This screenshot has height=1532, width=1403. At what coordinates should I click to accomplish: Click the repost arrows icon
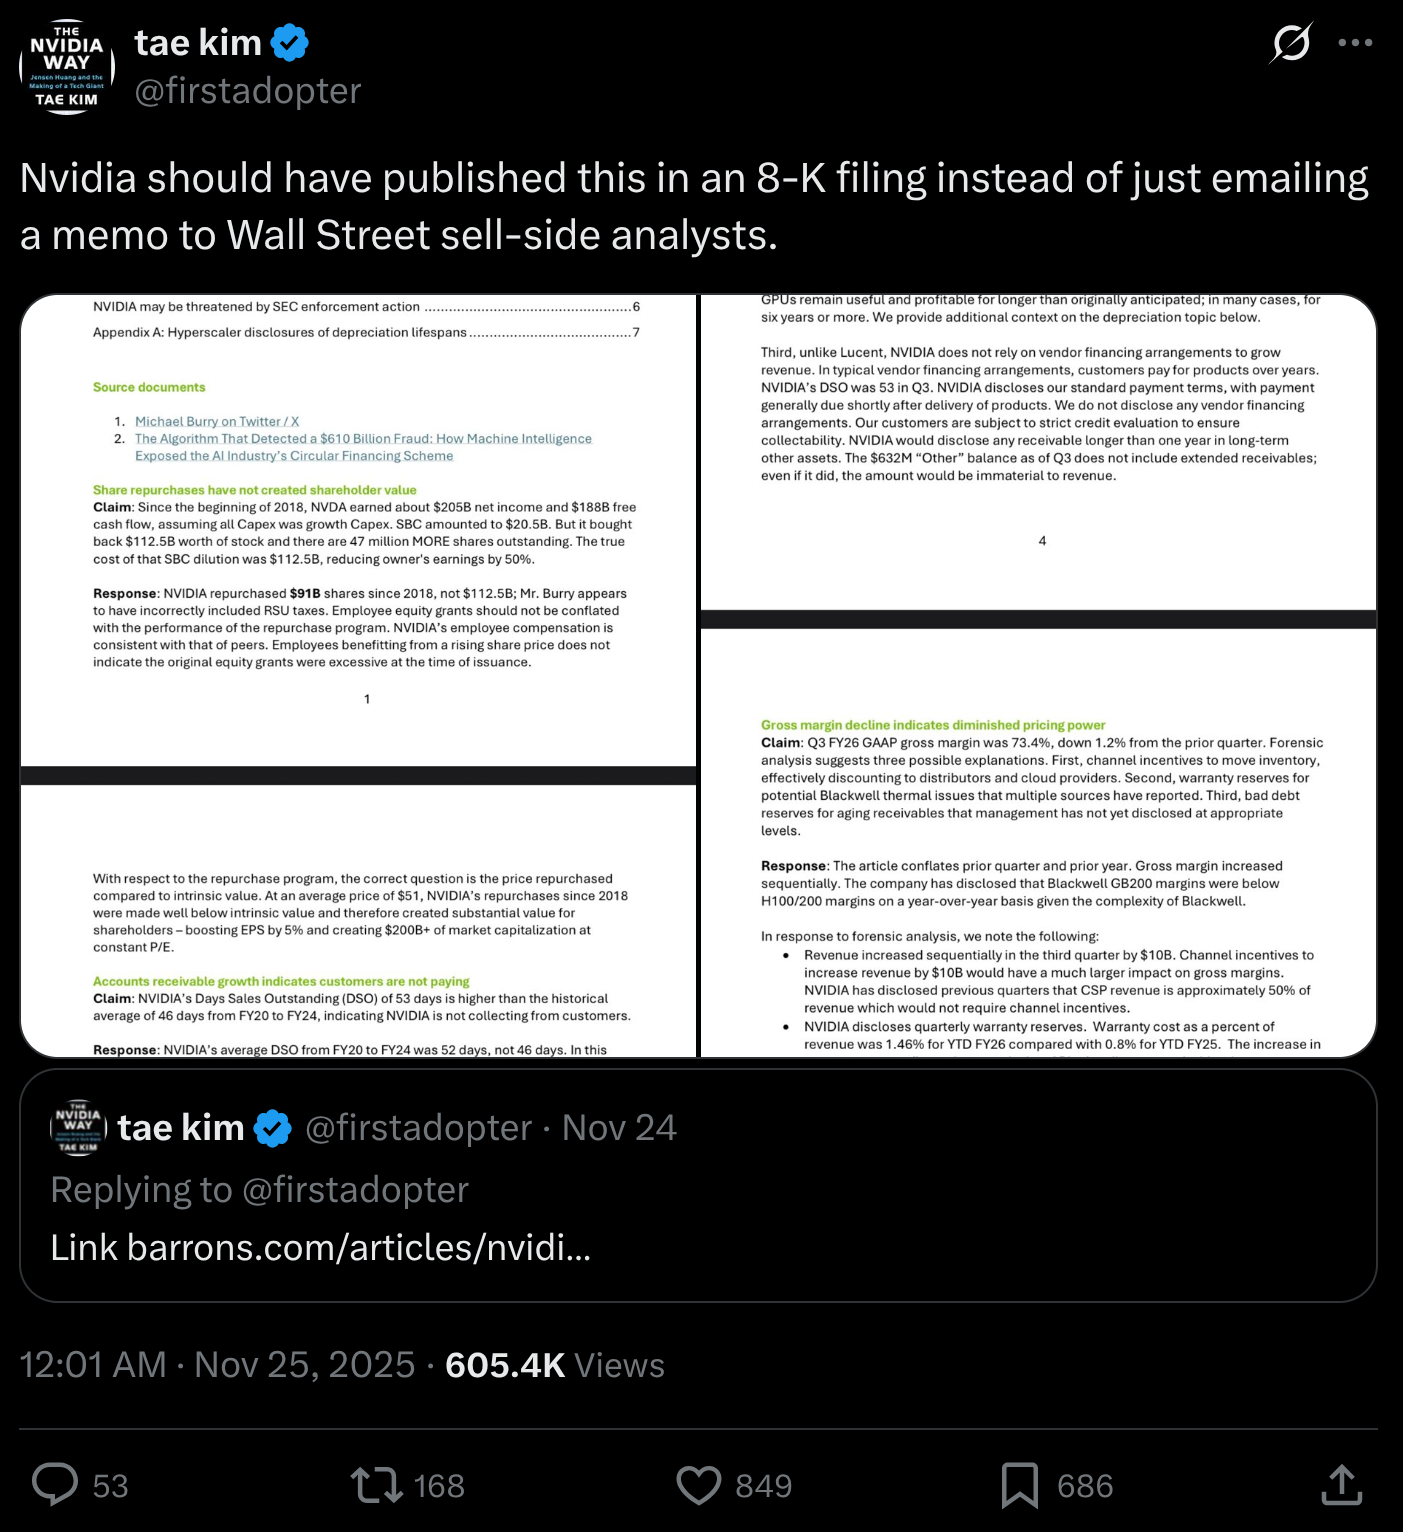(376, 1485)
